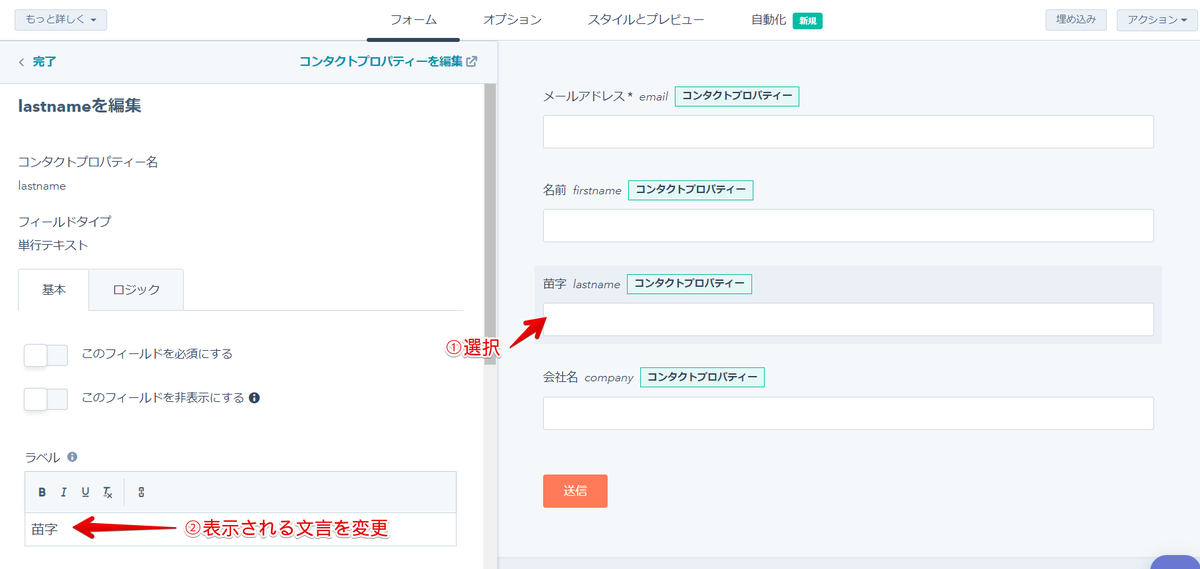1200x569 pixels.
Task: Click the 名前 firstname input field
Action: coord(848,226)
